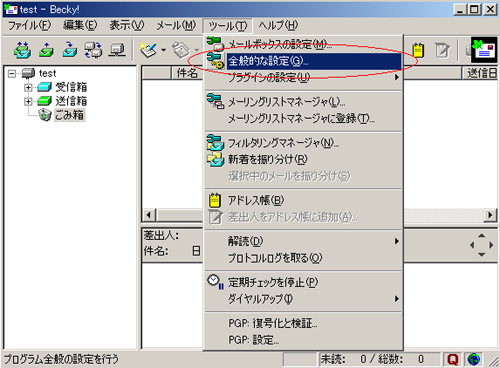Click the globe icon in status bar
Image resolution: width=500 pixels, height=368 pixels.
(x=474, y=359)
